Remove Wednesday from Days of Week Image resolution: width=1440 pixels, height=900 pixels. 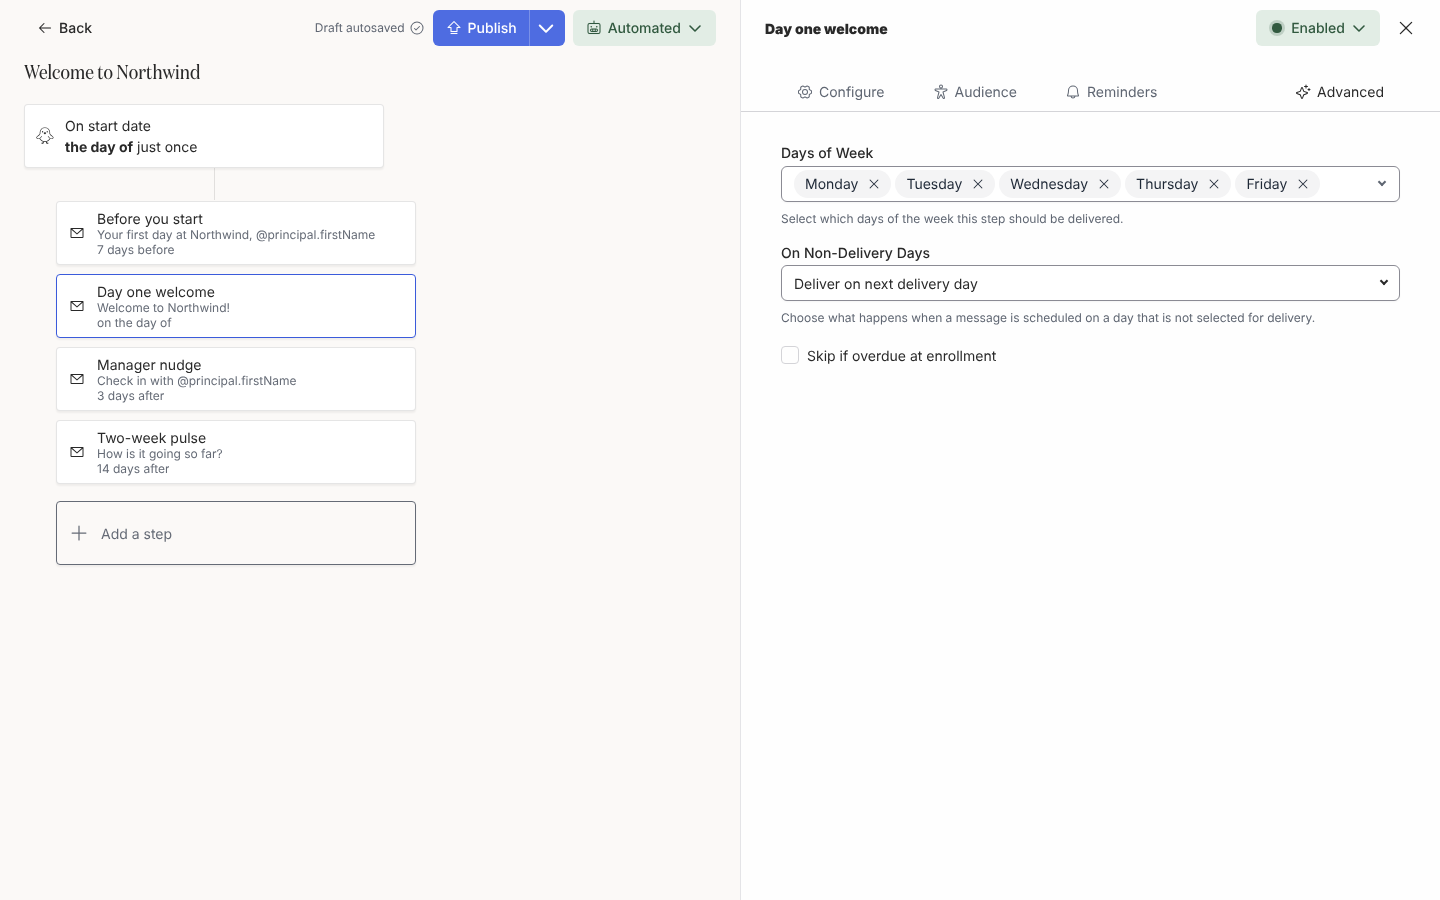point(1104,184)
